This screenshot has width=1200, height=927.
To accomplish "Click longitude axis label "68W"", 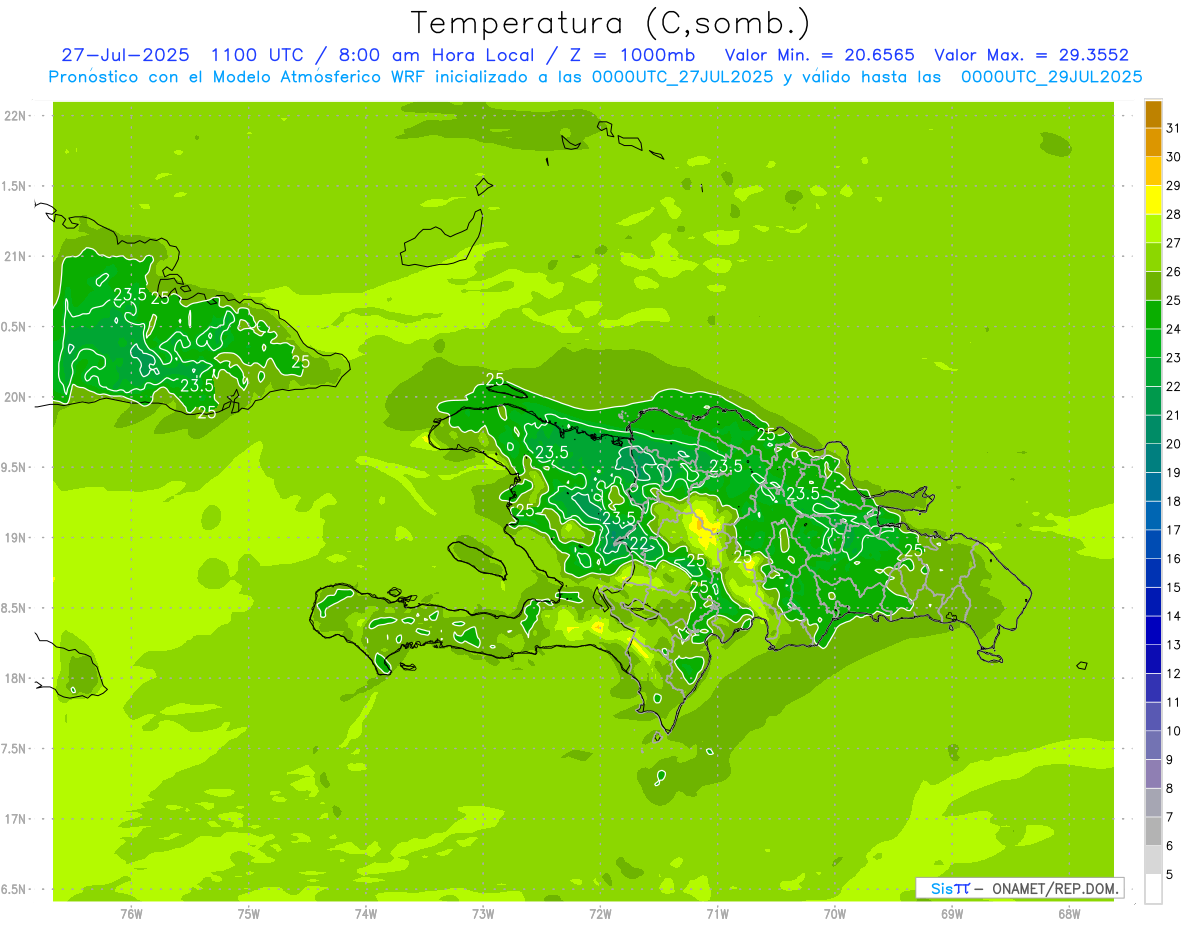I will point(1069,913).
